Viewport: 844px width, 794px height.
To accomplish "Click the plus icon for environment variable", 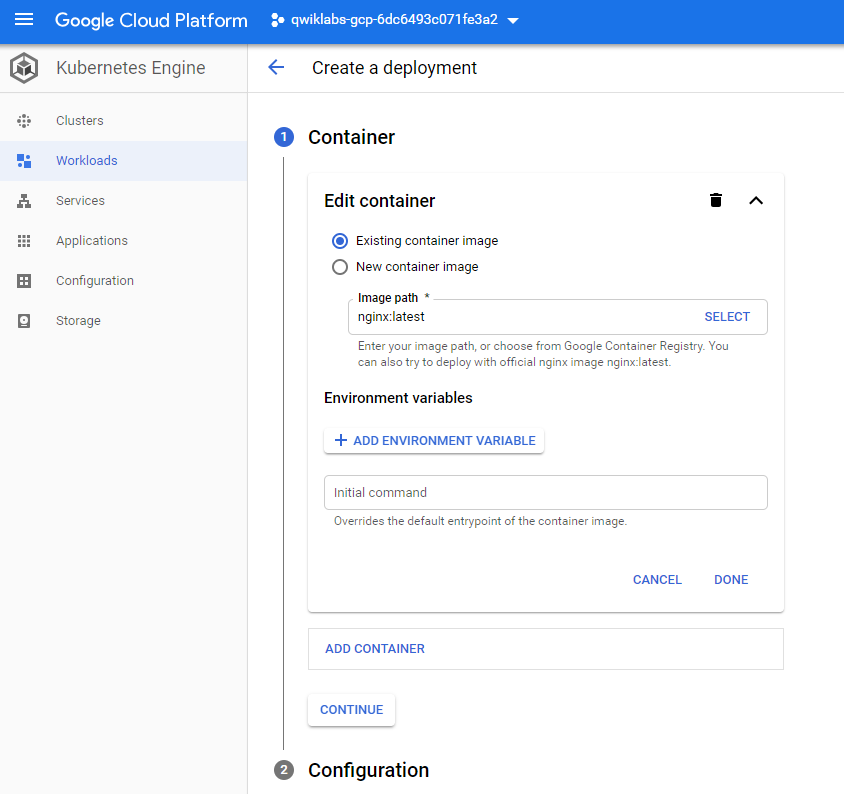I will [340, 440].
